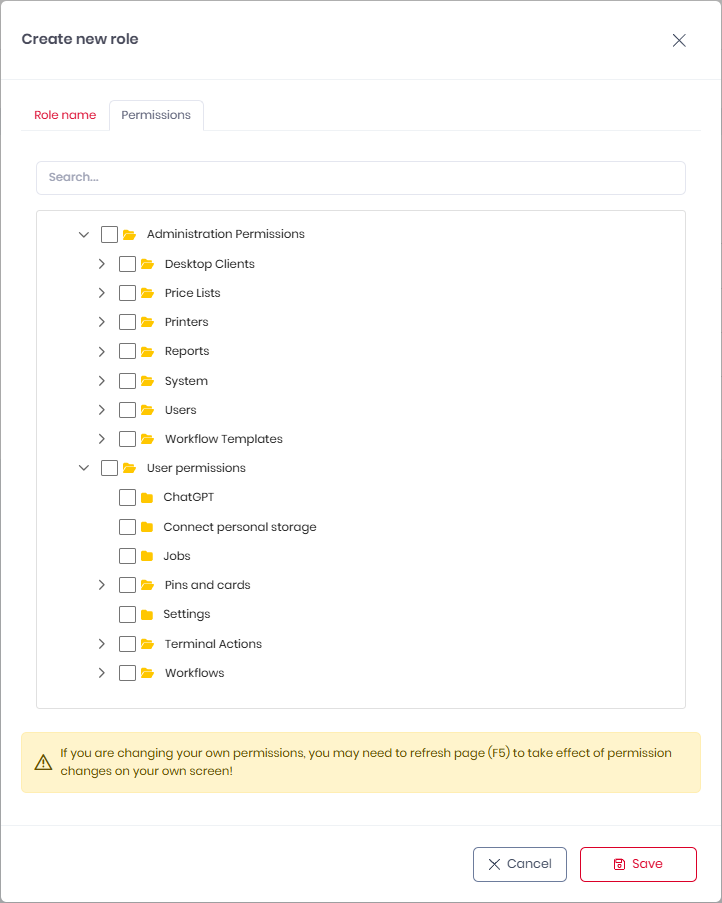722x903 pixels.
Task: Collapse the Administration Permissions tree
Action: pos(84,235)
